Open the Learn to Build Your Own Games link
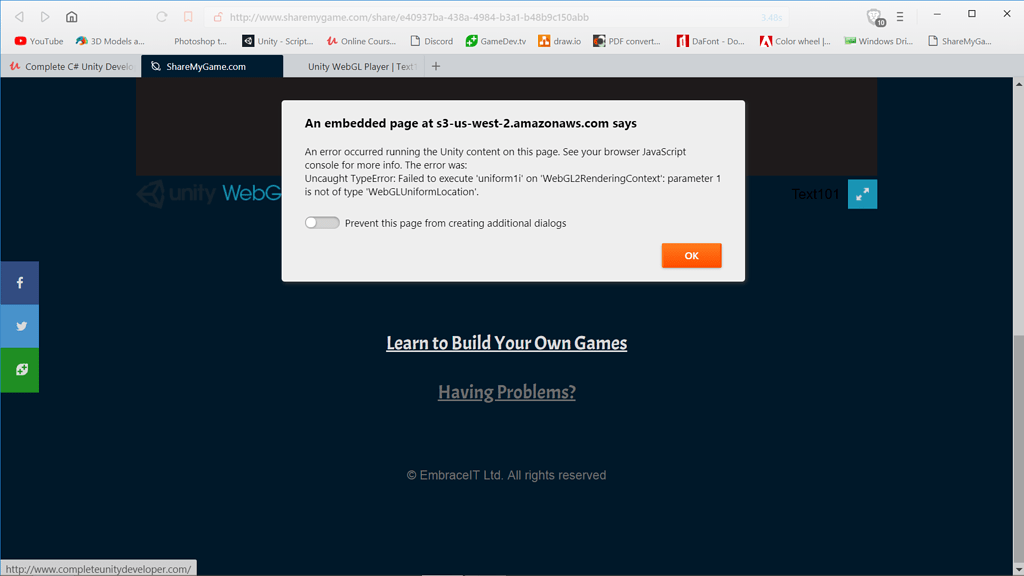This screenshot has width=1024, height=576. (x=506, y=342)
